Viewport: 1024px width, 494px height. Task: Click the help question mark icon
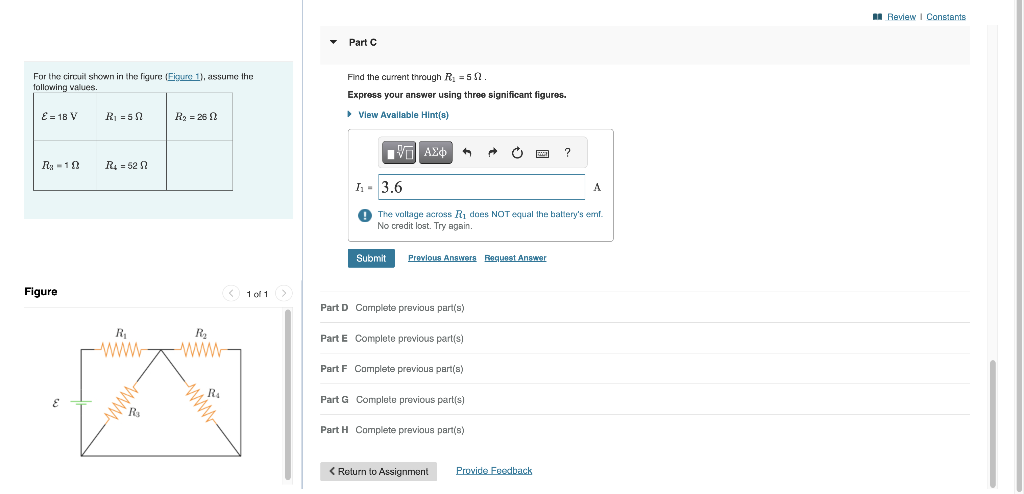click(568, 153)
